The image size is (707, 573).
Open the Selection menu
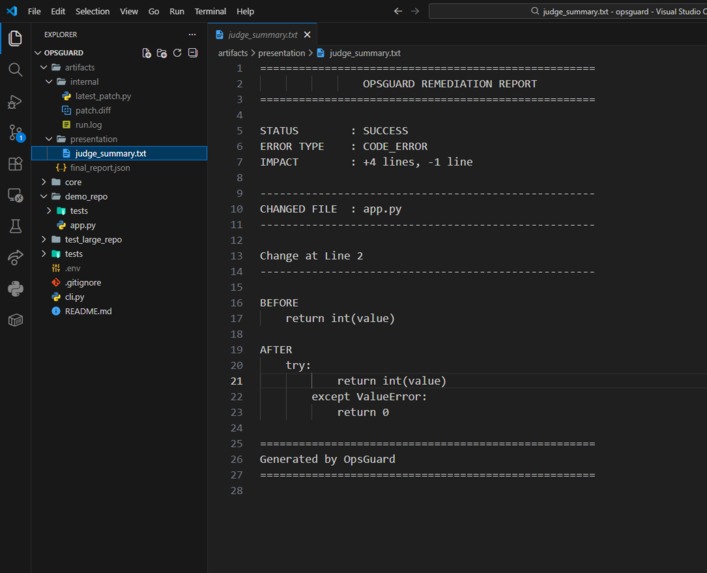click(x=92, y=11)
